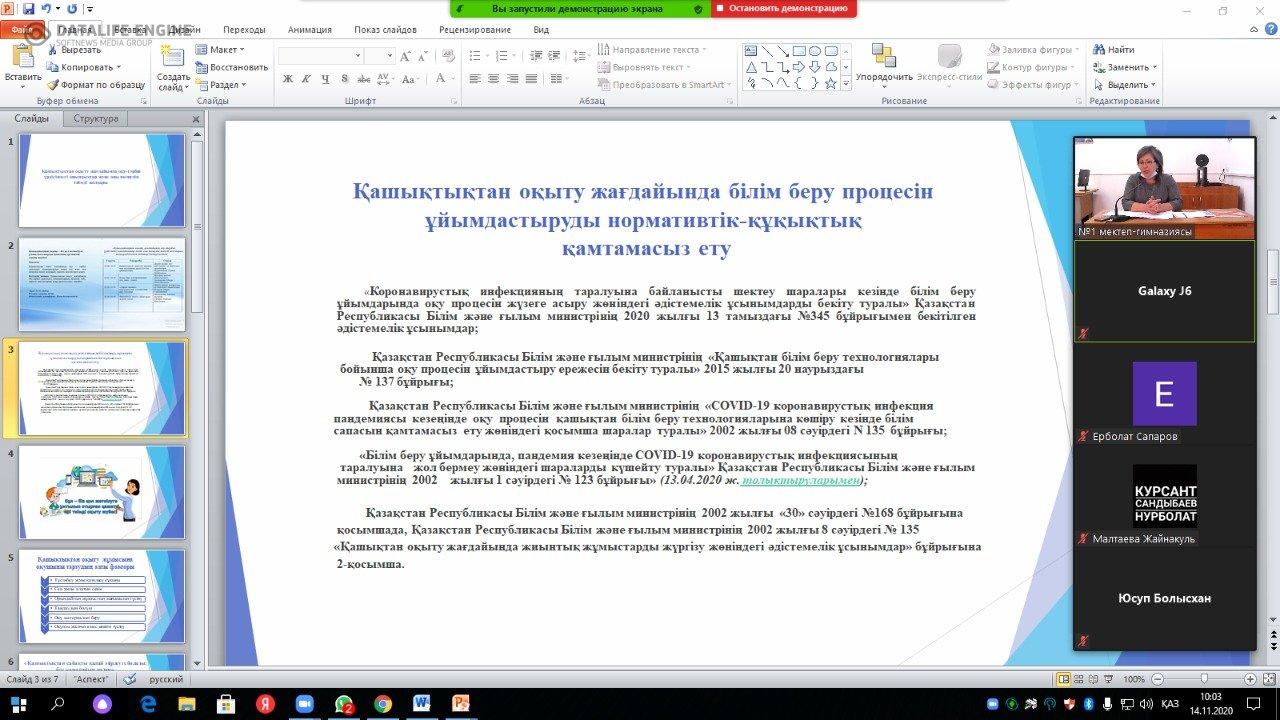Click the zoom out minus button
The width and height of the screenshot is (1280, 720).
1157,679
